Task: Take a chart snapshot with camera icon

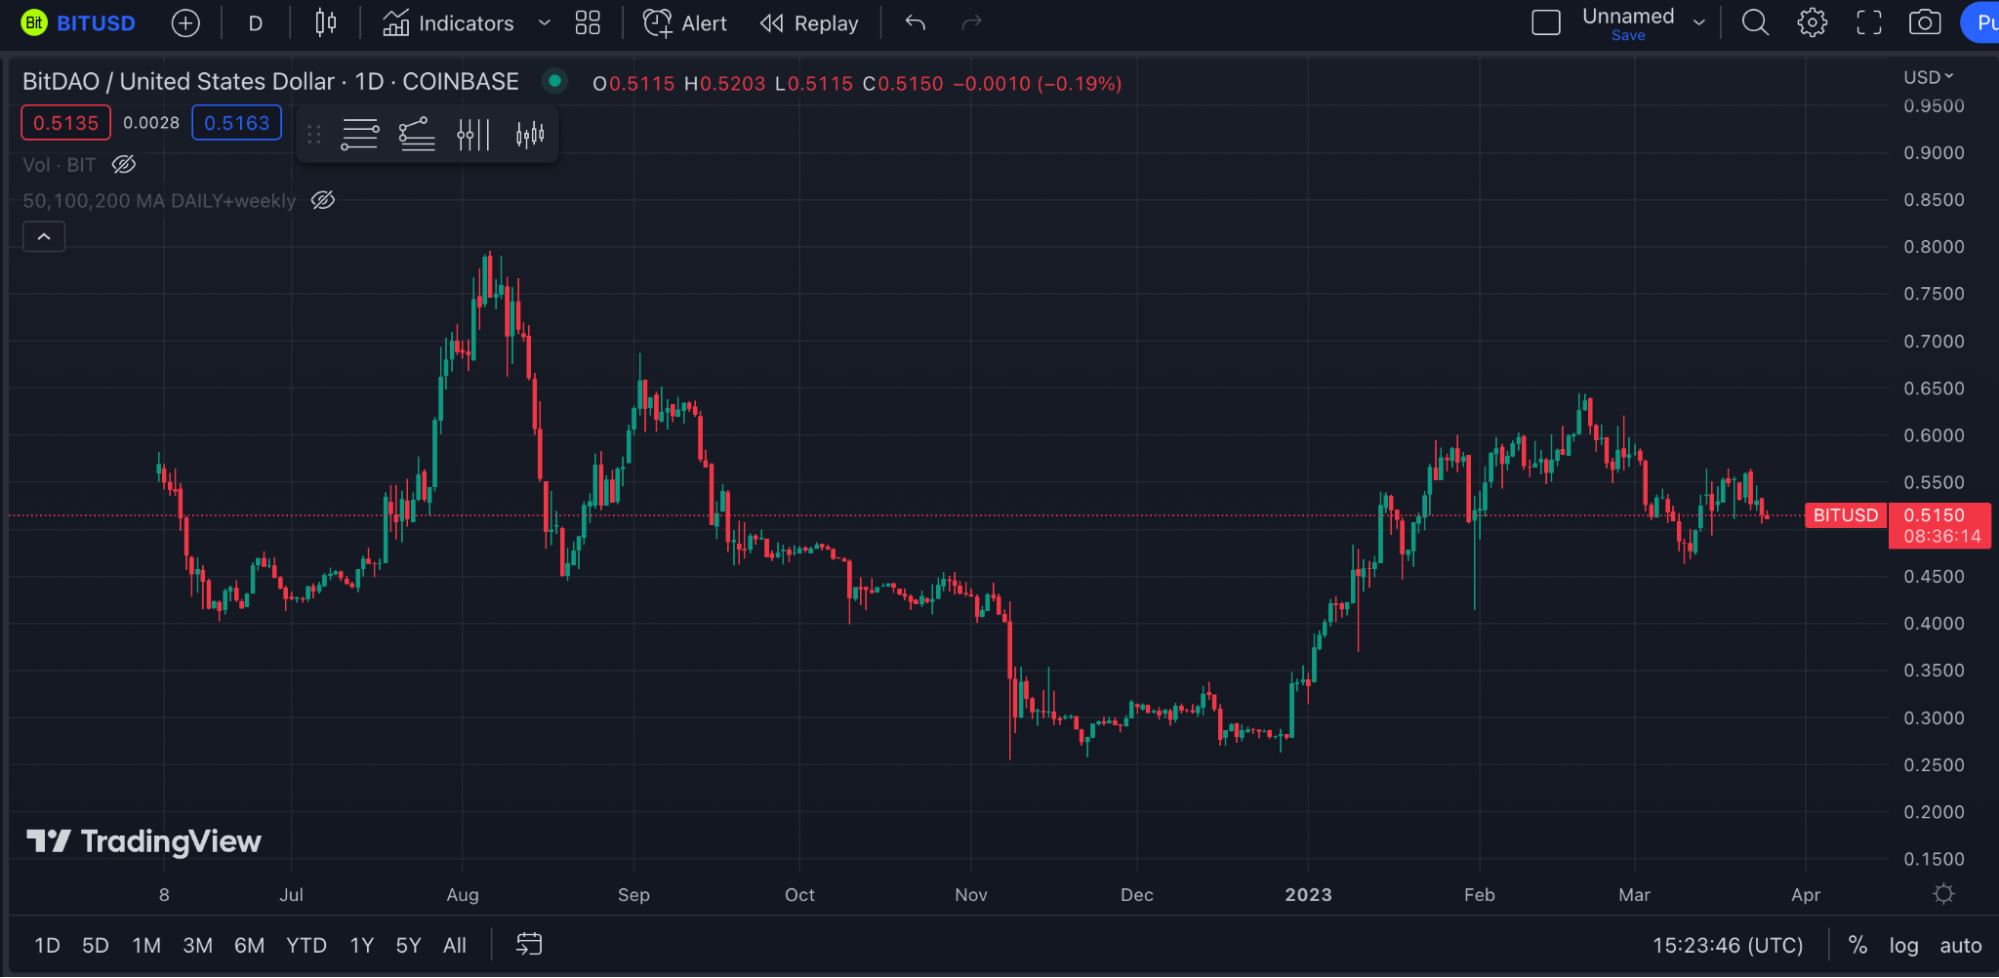Action: [1925, 23]
